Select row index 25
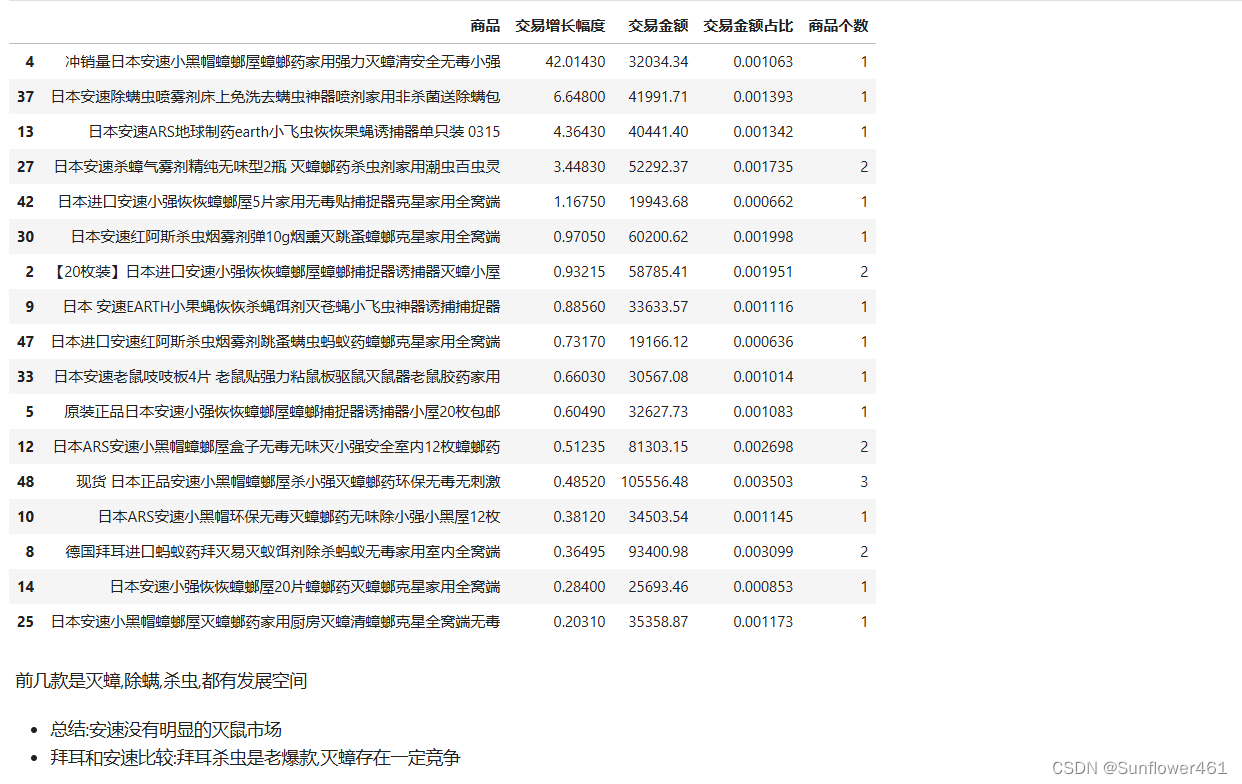This screenshot has width=1242, height=784. [x=26, y=622]
